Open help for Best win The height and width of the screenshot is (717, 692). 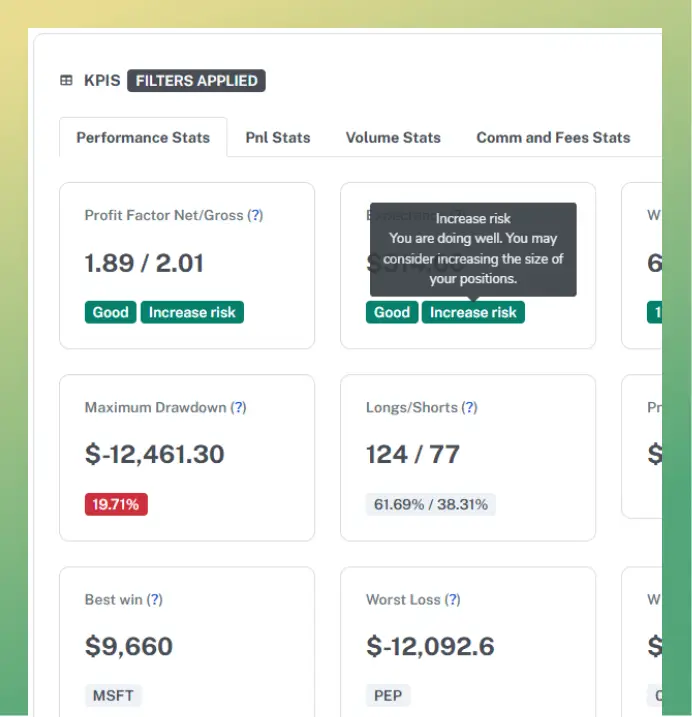coord(155,599)
